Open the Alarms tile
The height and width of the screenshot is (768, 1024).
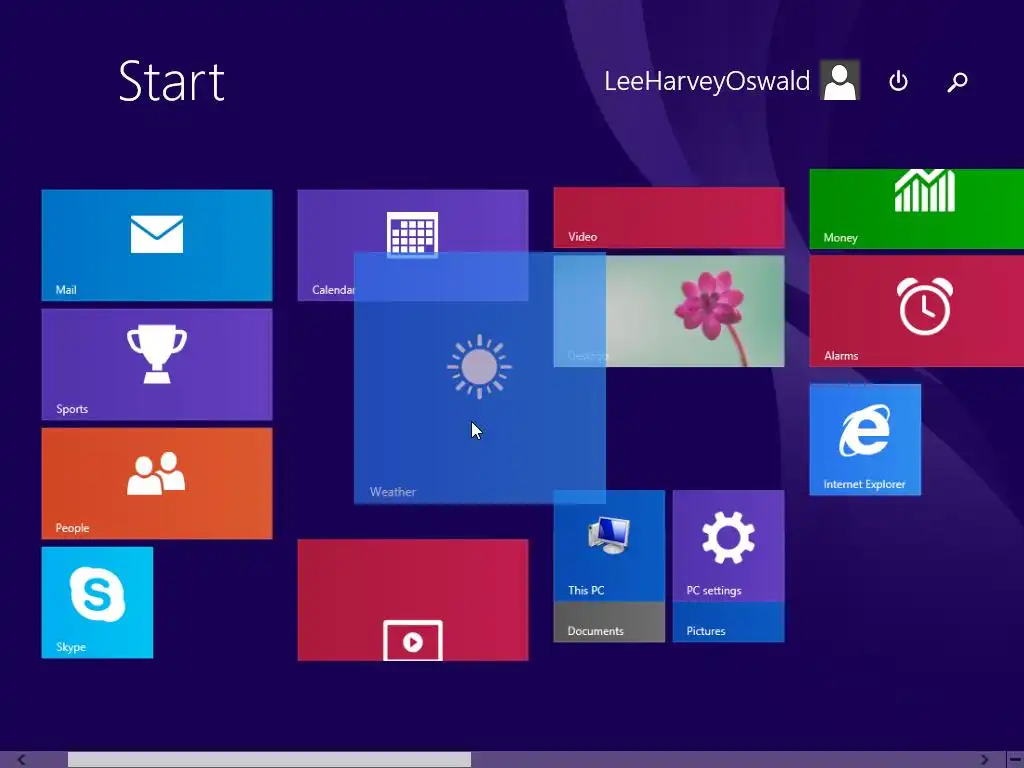coord(917,311)
